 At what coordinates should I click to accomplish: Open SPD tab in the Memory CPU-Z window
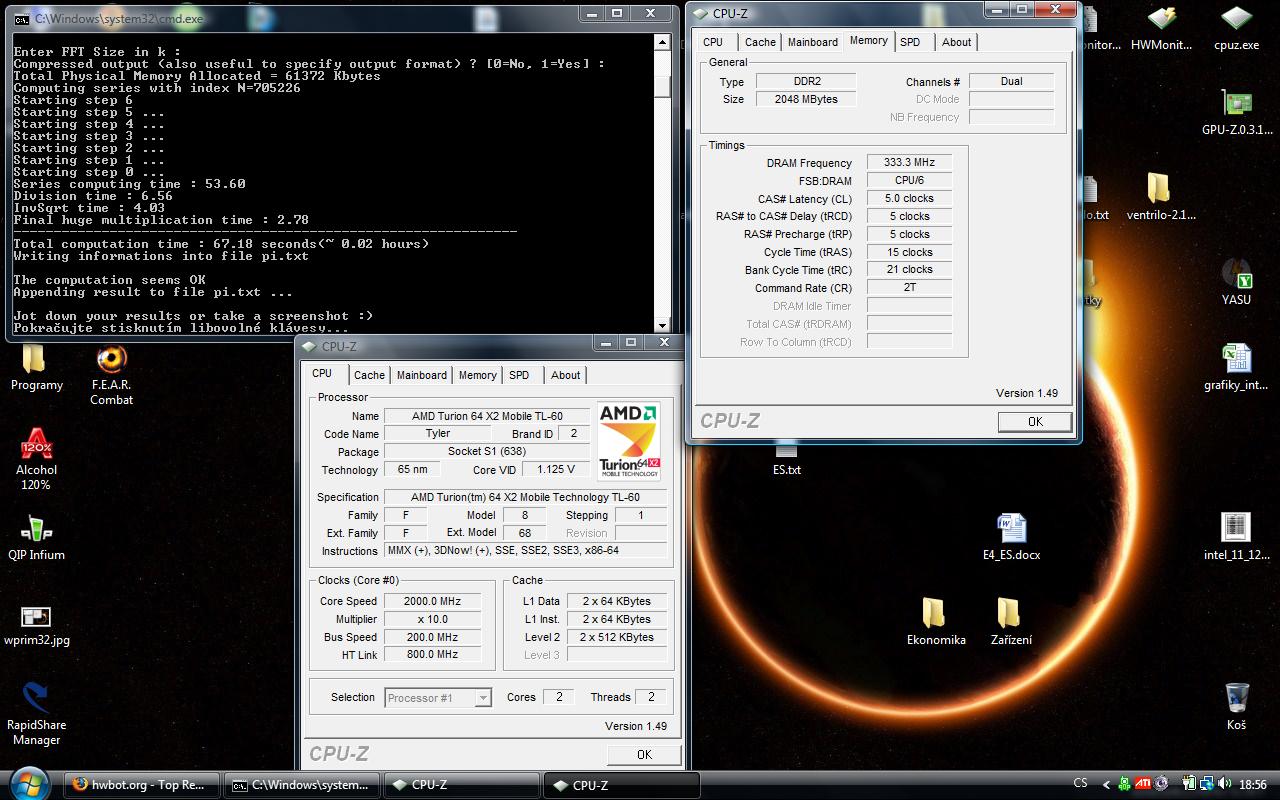[910, 42]
